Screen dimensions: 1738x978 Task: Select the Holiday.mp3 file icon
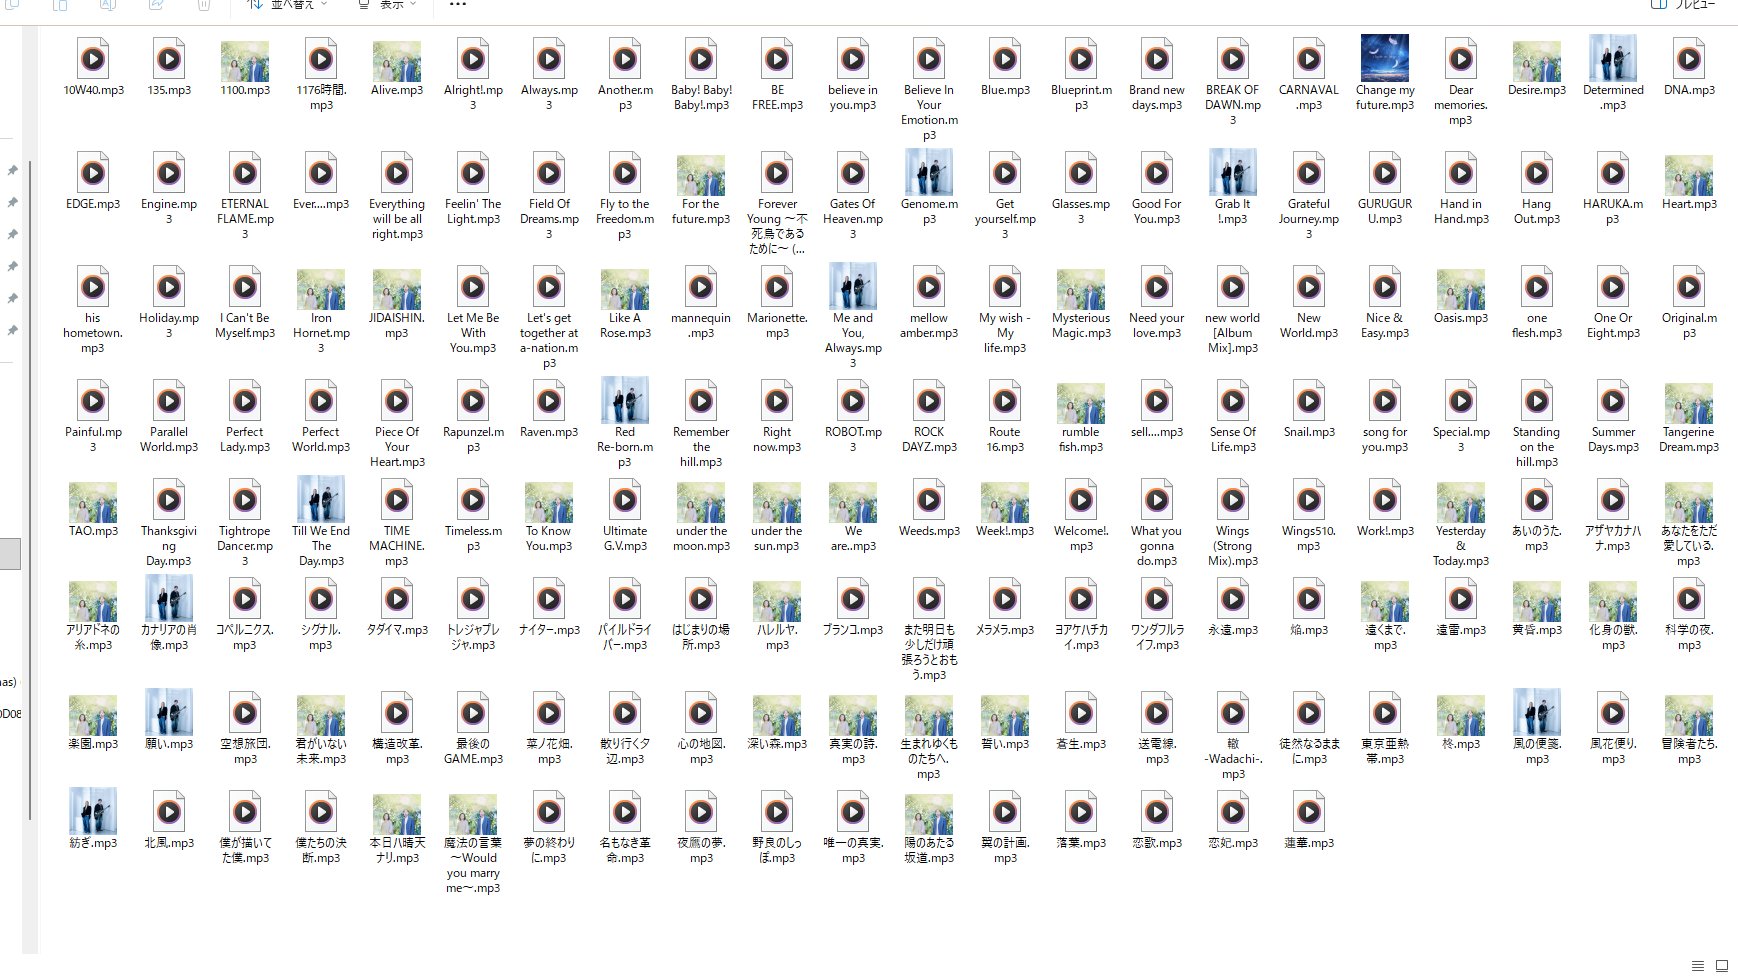pos(169,287)
